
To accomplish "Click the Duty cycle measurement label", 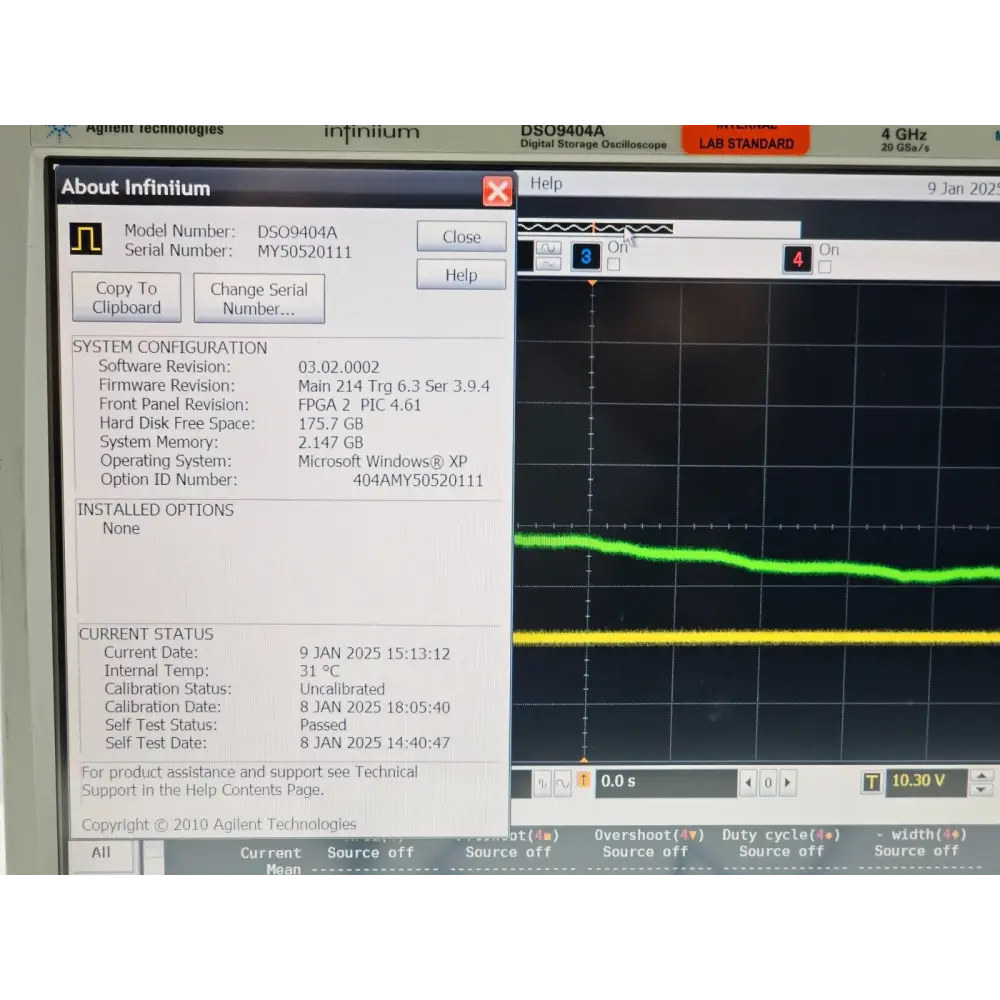I will [781, 835].
